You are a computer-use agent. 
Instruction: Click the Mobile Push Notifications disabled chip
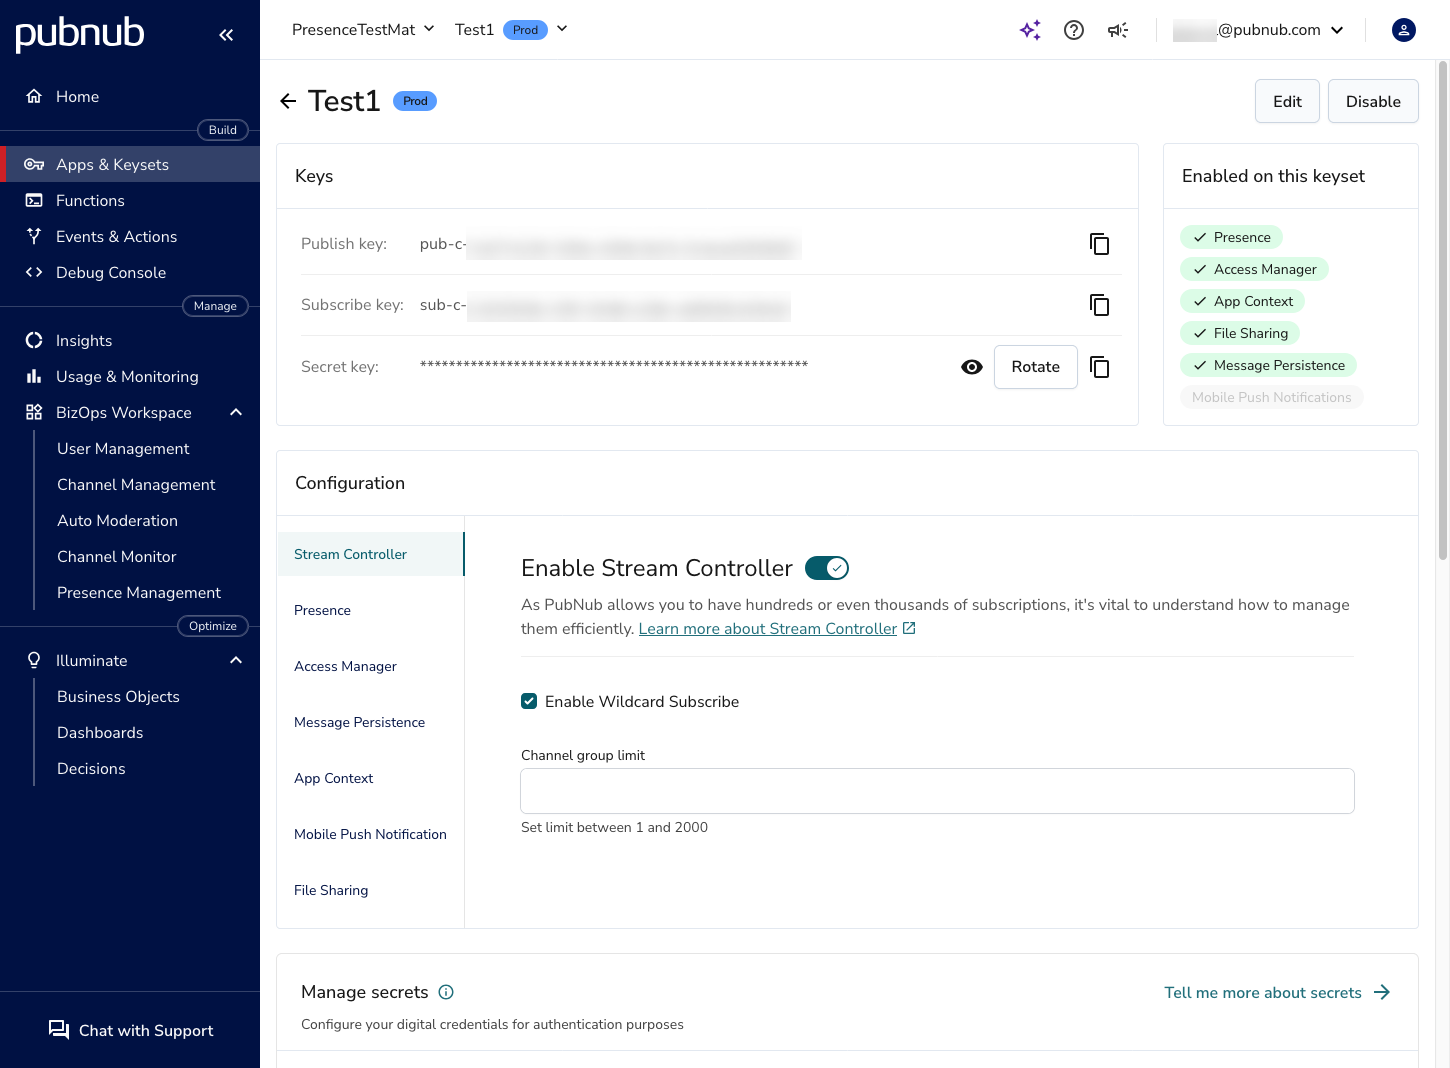(x=1271, y=397)
